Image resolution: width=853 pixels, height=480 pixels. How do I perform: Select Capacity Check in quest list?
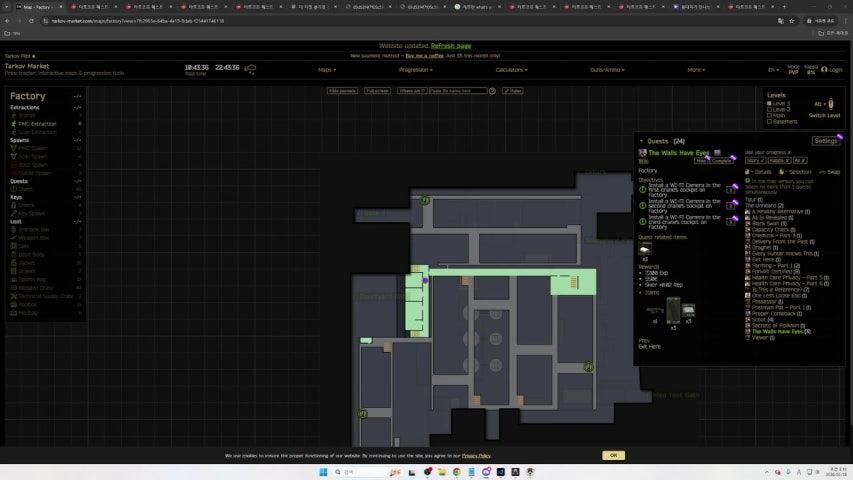[x=771, y=230]
